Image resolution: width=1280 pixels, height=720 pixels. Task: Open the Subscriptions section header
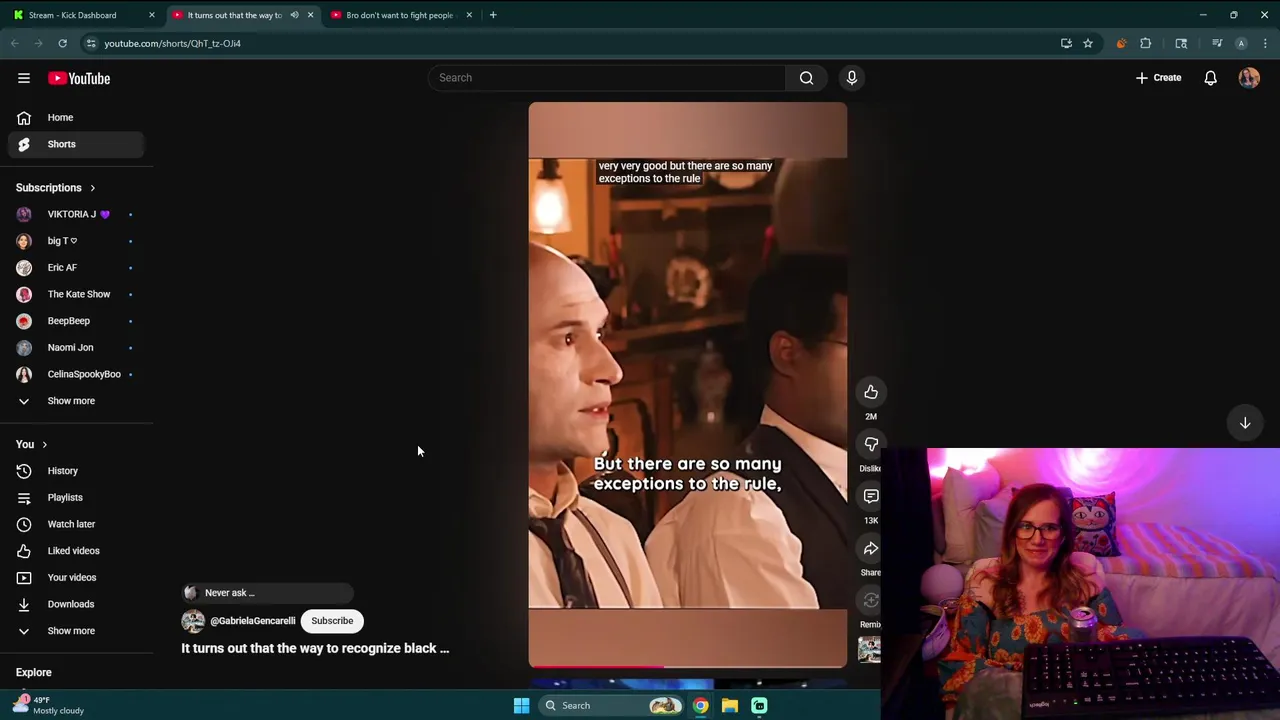(x=56, y=188)
